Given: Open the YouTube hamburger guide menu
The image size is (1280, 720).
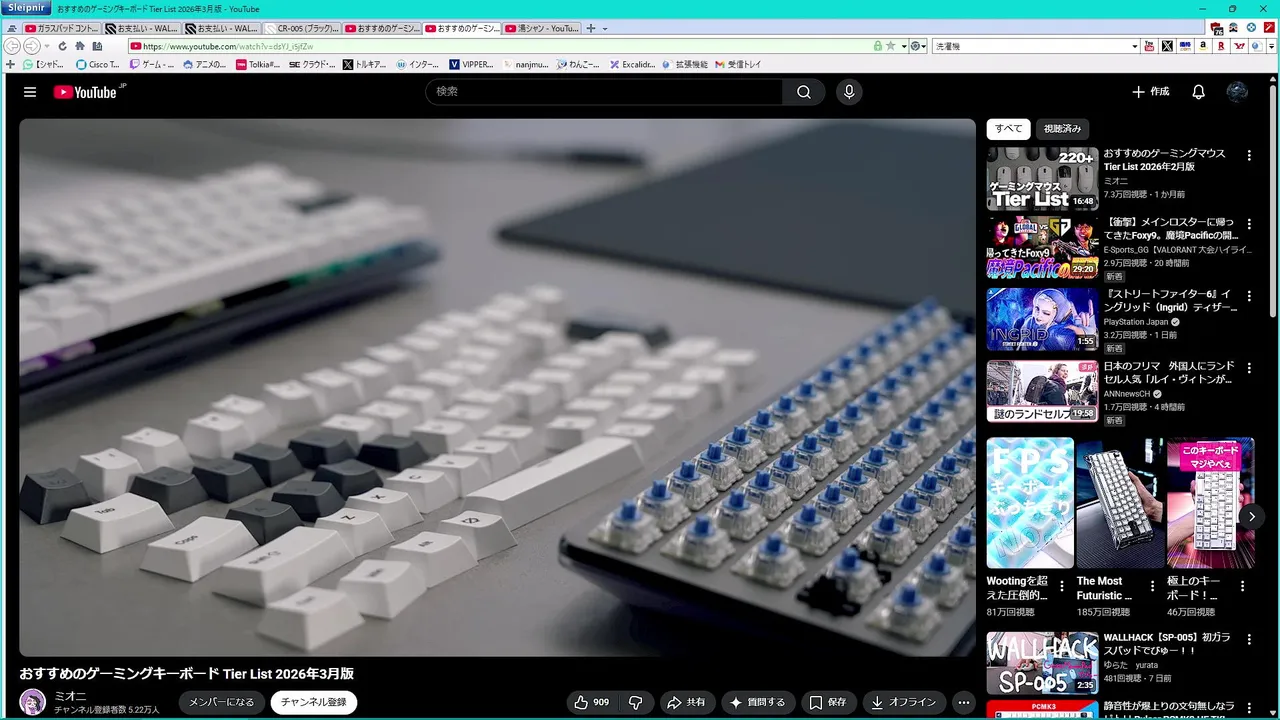Looking at the screenshot, I should tap(30, 92).
